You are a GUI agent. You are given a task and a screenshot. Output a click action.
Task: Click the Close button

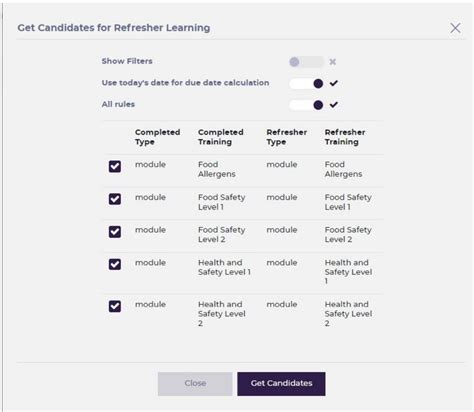195,384
